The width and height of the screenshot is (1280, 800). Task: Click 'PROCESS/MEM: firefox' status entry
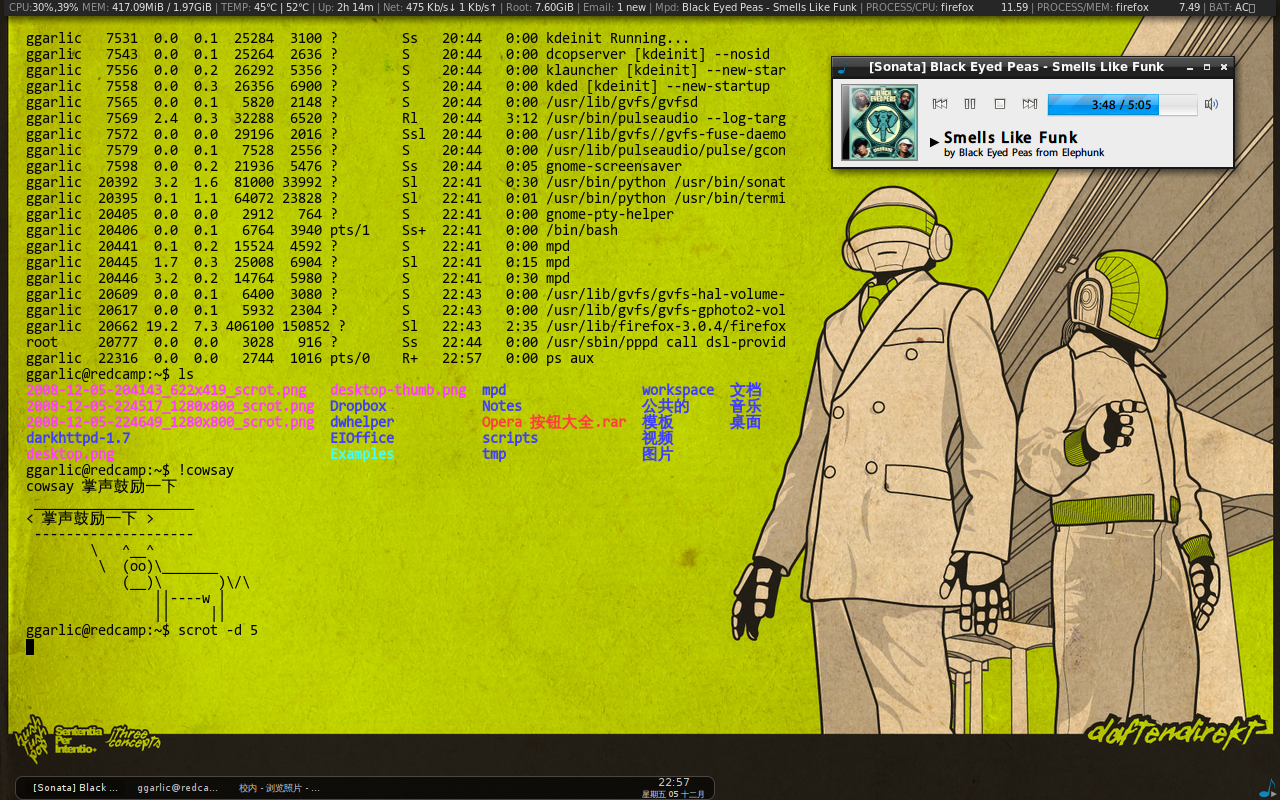(x=1093, y=7)
